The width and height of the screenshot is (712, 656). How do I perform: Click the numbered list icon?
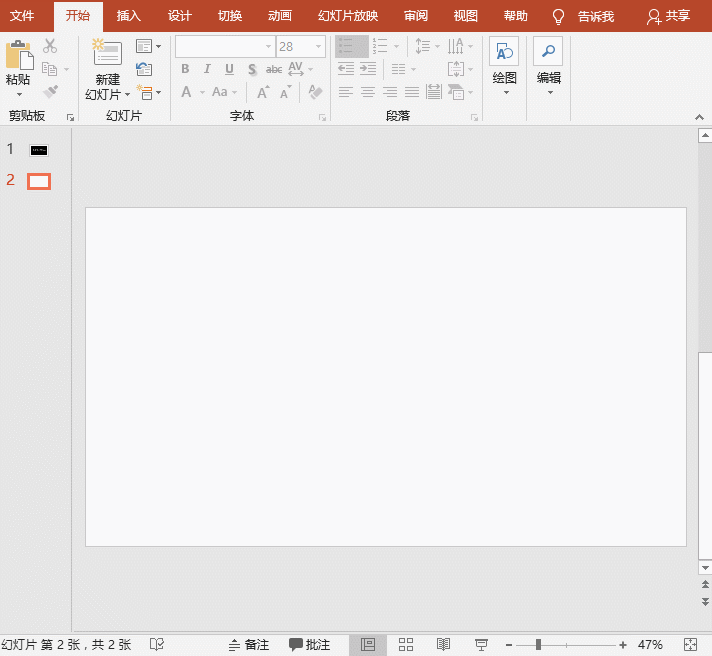(380, 46)
